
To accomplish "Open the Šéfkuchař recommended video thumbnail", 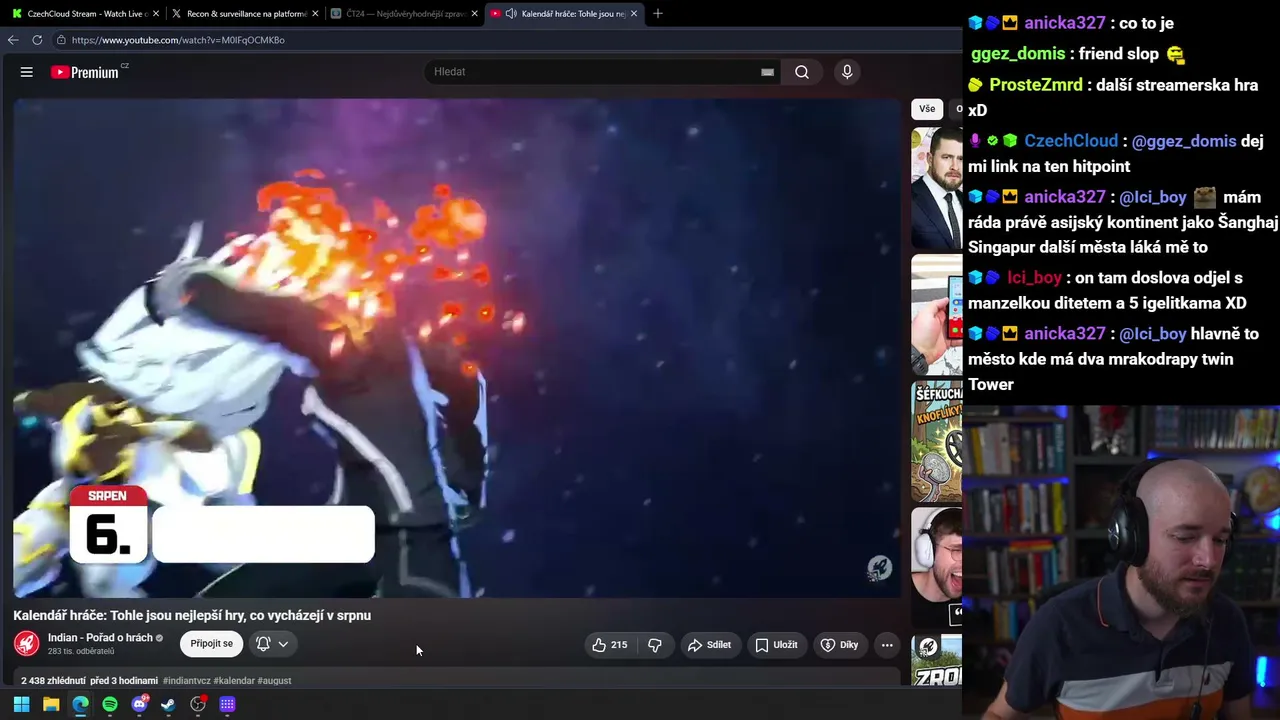I will 937,441.
